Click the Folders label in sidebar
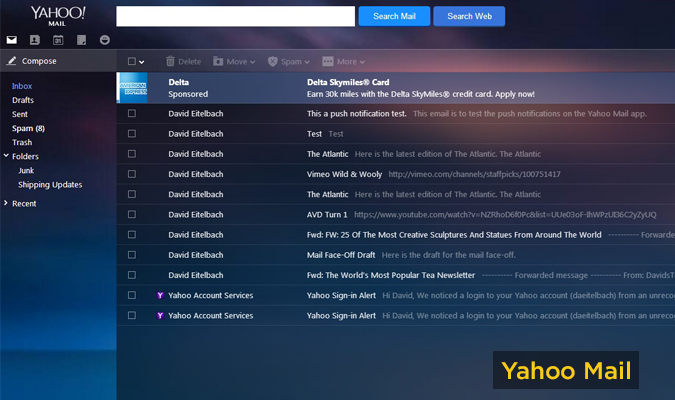The height and width of the screenshot is (400, 675). click(25, 156)
